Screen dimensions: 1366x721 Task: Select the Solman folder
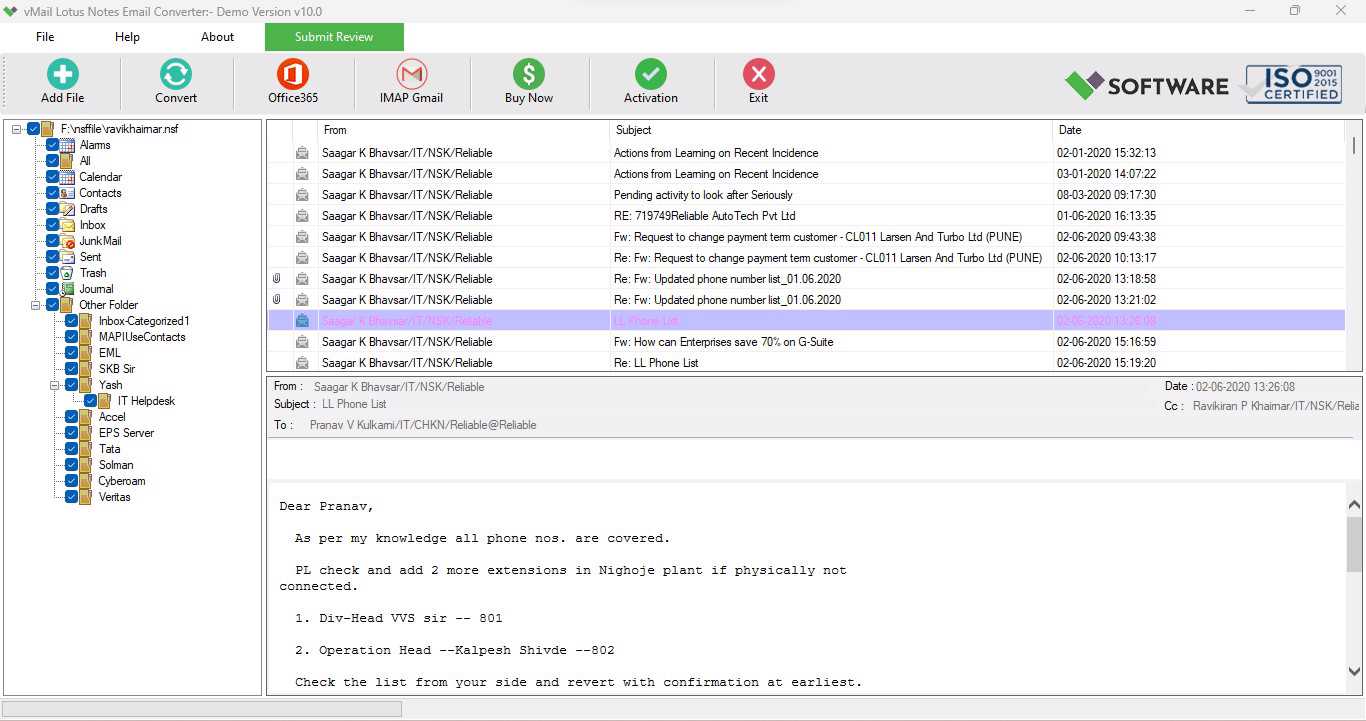116,465
